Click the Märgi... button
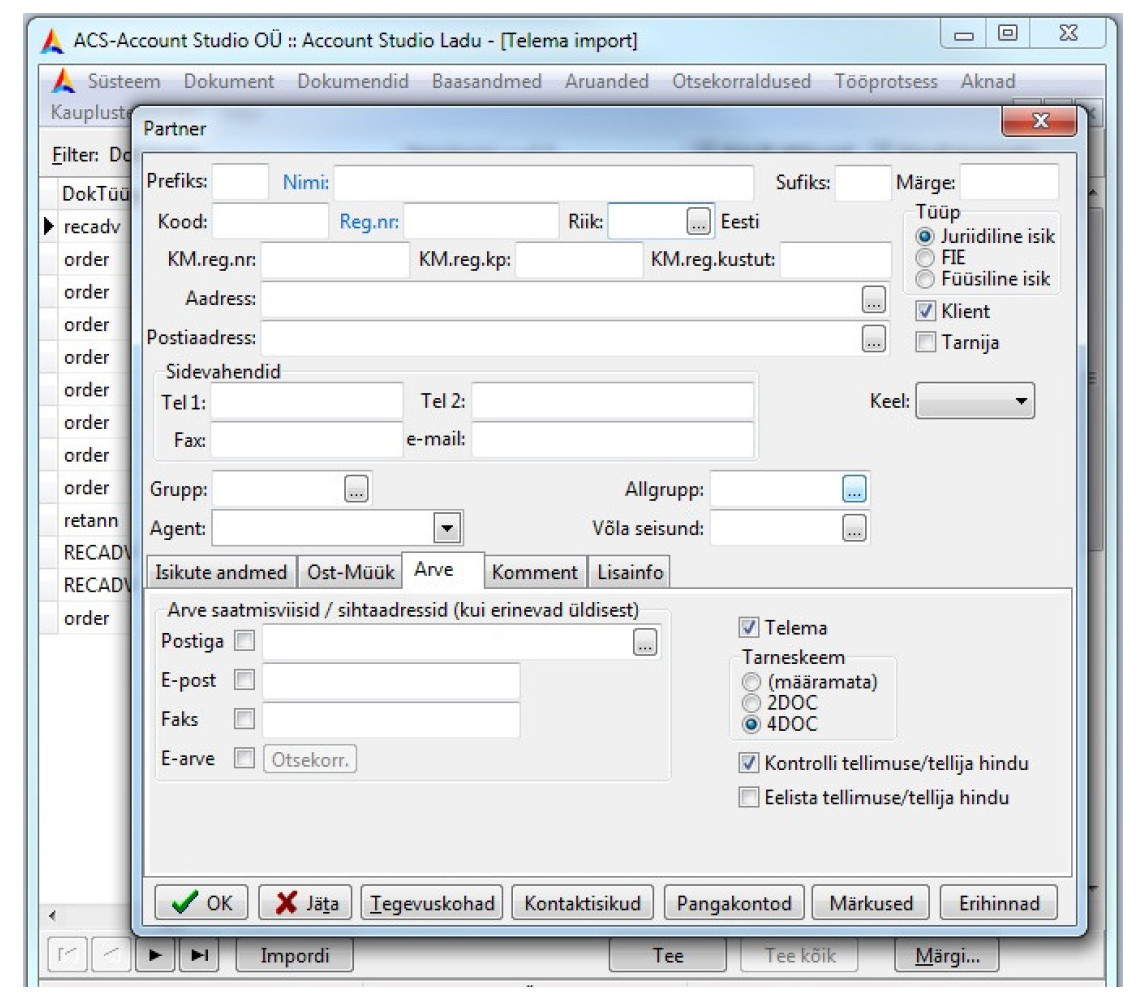The width and height of the screenshot is (1142, 1000). pos(946,955)
